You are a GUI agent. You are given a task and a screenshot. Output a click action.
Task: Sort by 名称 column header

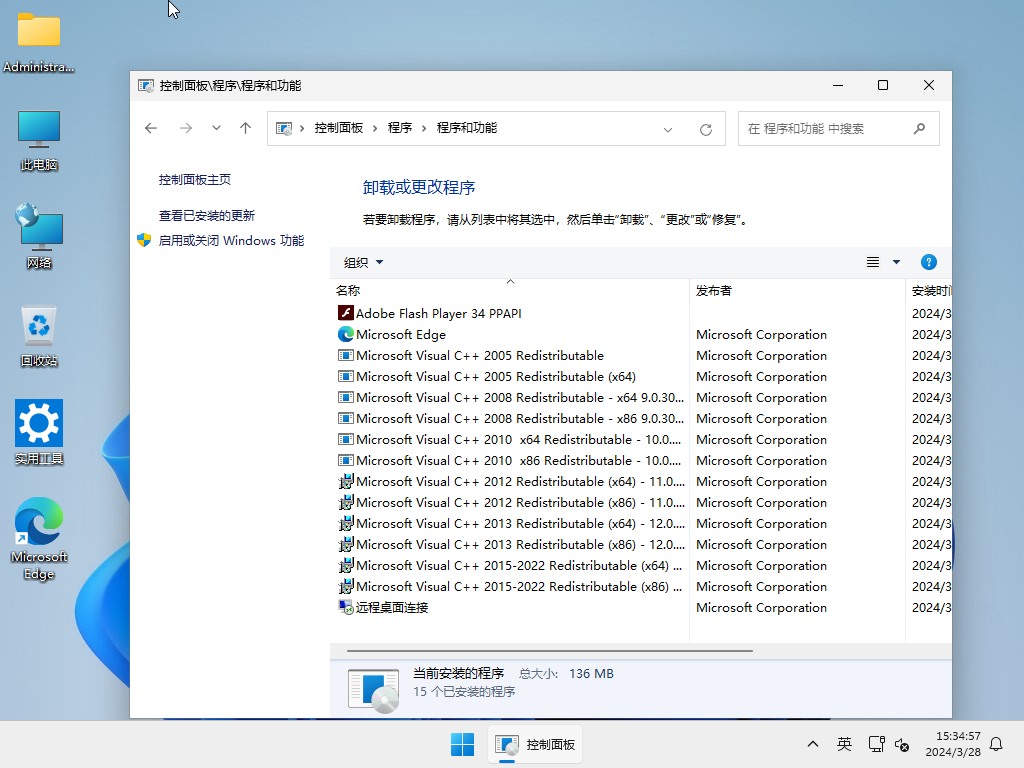(x=510, y=291)
